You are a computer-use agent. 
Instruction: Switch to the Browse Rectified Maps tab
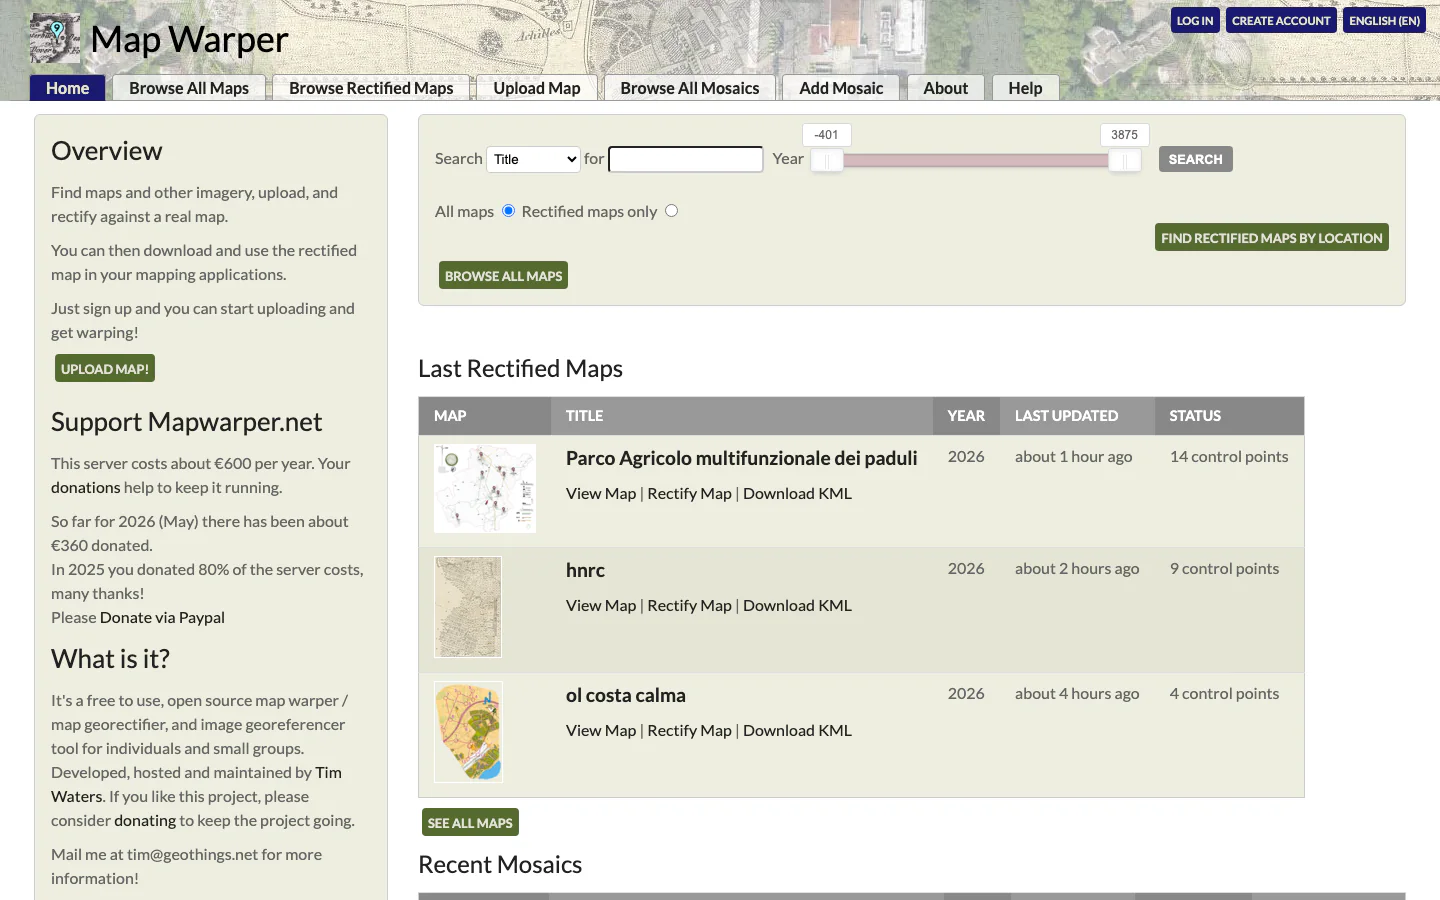pyautogui.click(x=371, y=88)
